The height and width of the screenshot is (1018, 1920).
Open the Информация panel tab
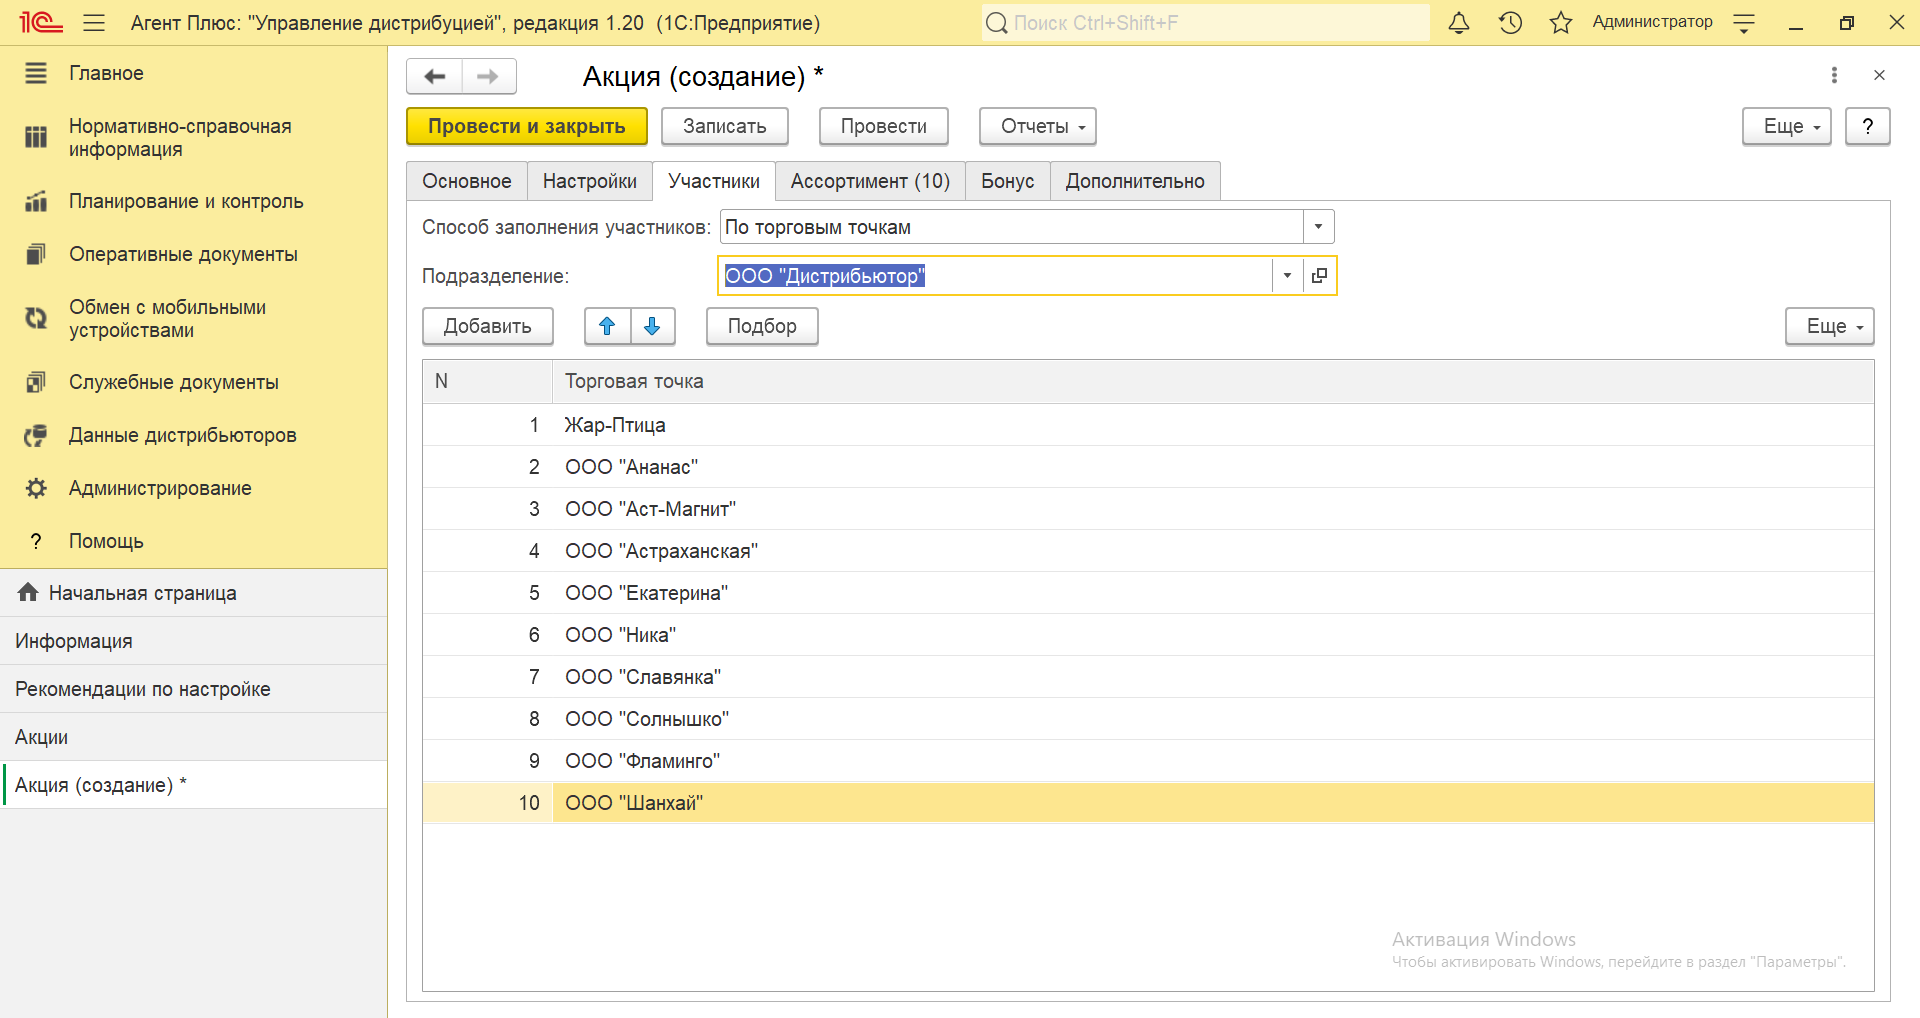pos(193,641)
